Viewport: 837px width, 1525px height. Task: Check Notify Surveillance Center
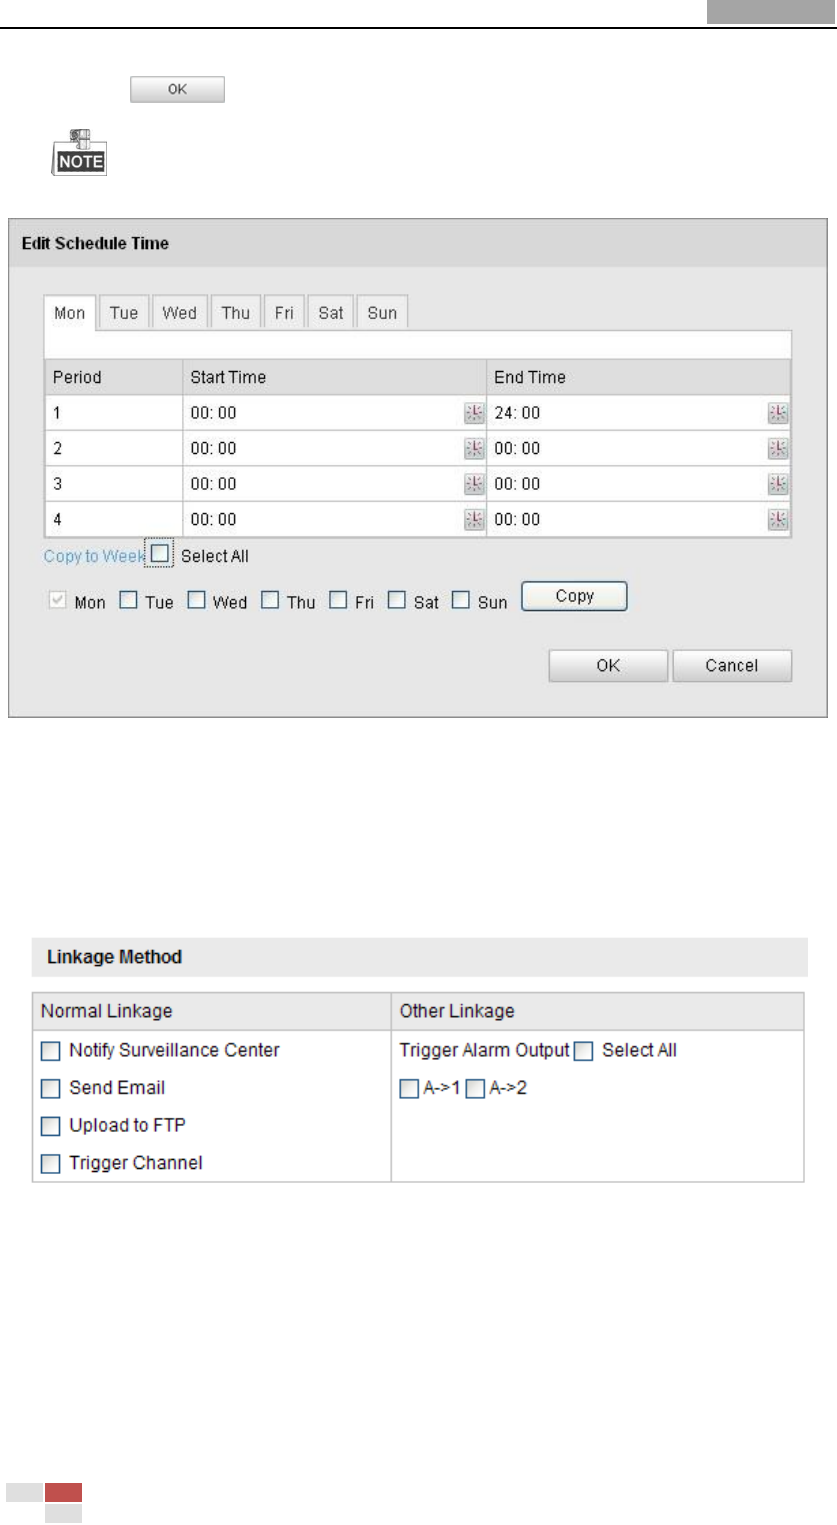pyautogui.click(x=51, y=1051)
